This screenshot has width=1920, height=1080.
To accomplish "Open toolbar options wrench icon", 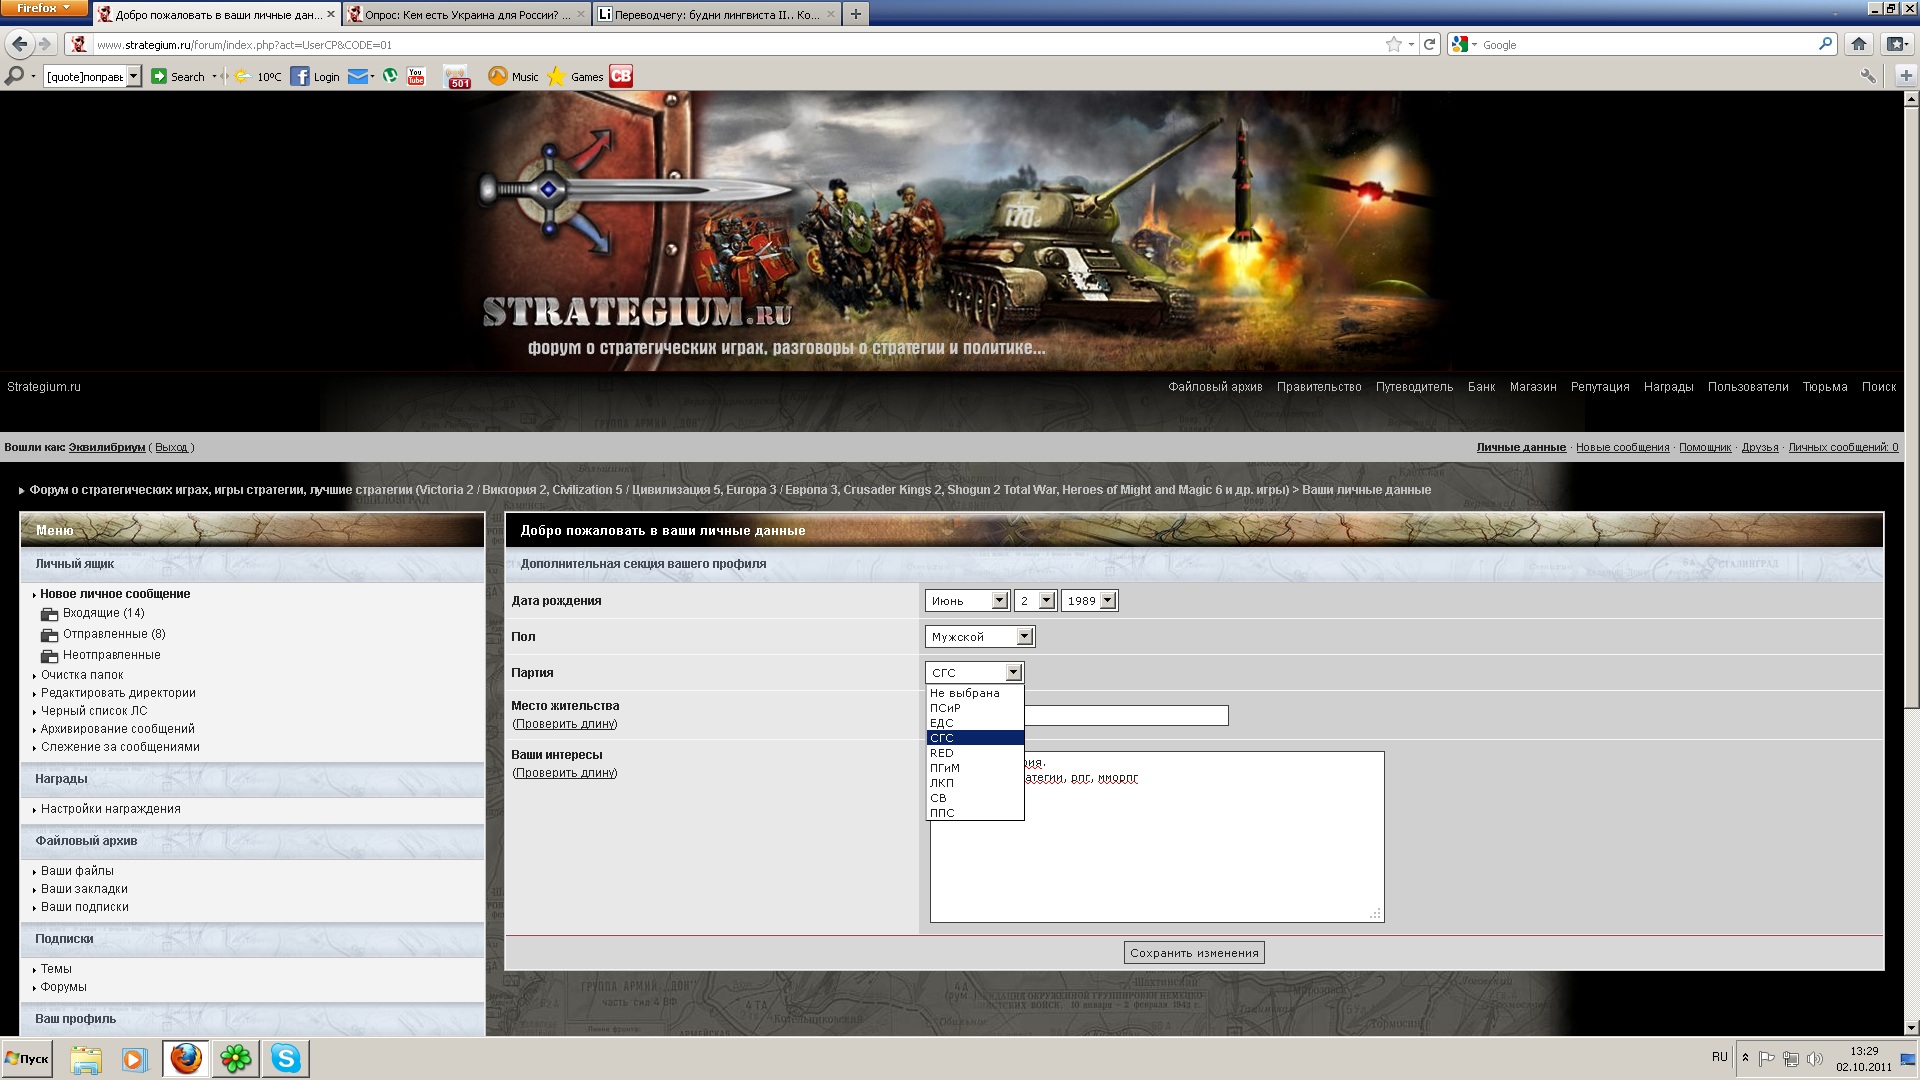I will point(1867,76).
